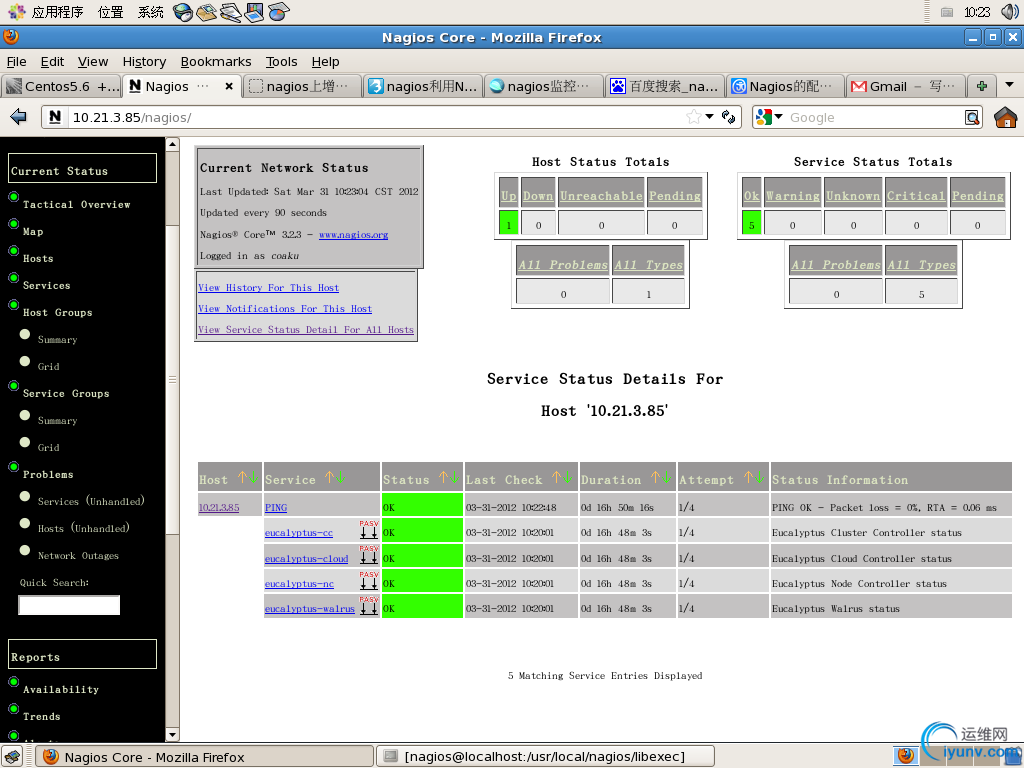
Task: Click the Nagios site icon in address bar
Action: 55,117
